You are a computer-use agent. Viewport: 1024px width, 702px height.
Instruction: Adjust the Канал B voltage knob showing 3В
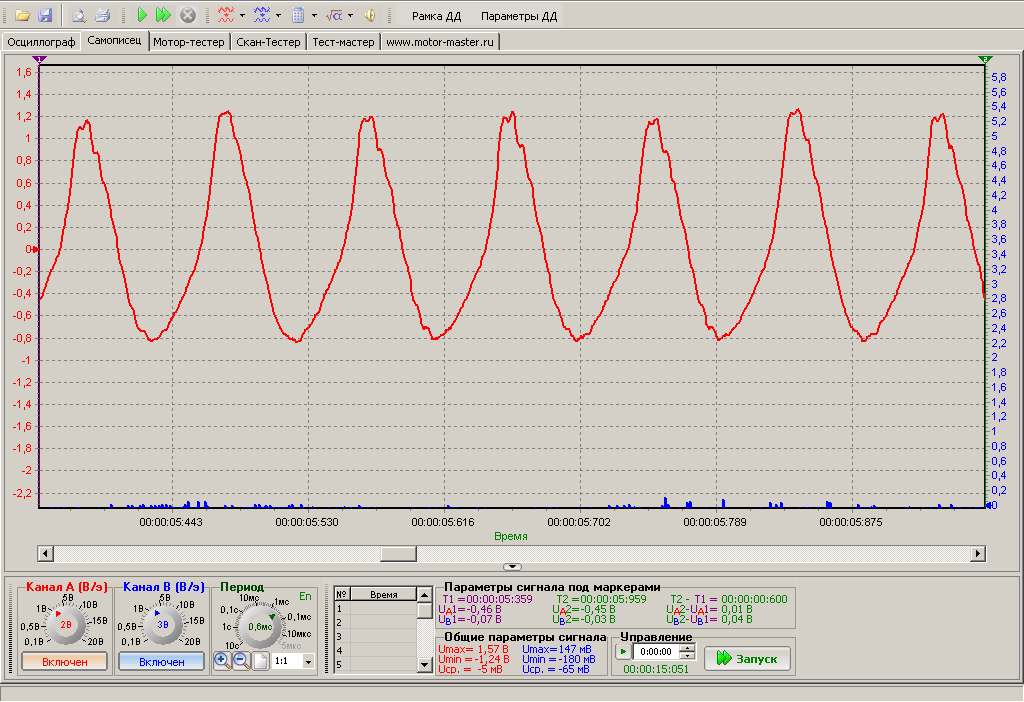pos(163,625)
